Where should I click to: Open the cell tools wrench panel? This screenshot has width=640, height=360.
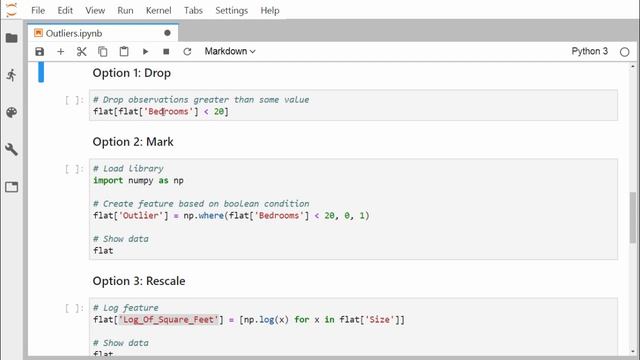pos(12,149)
